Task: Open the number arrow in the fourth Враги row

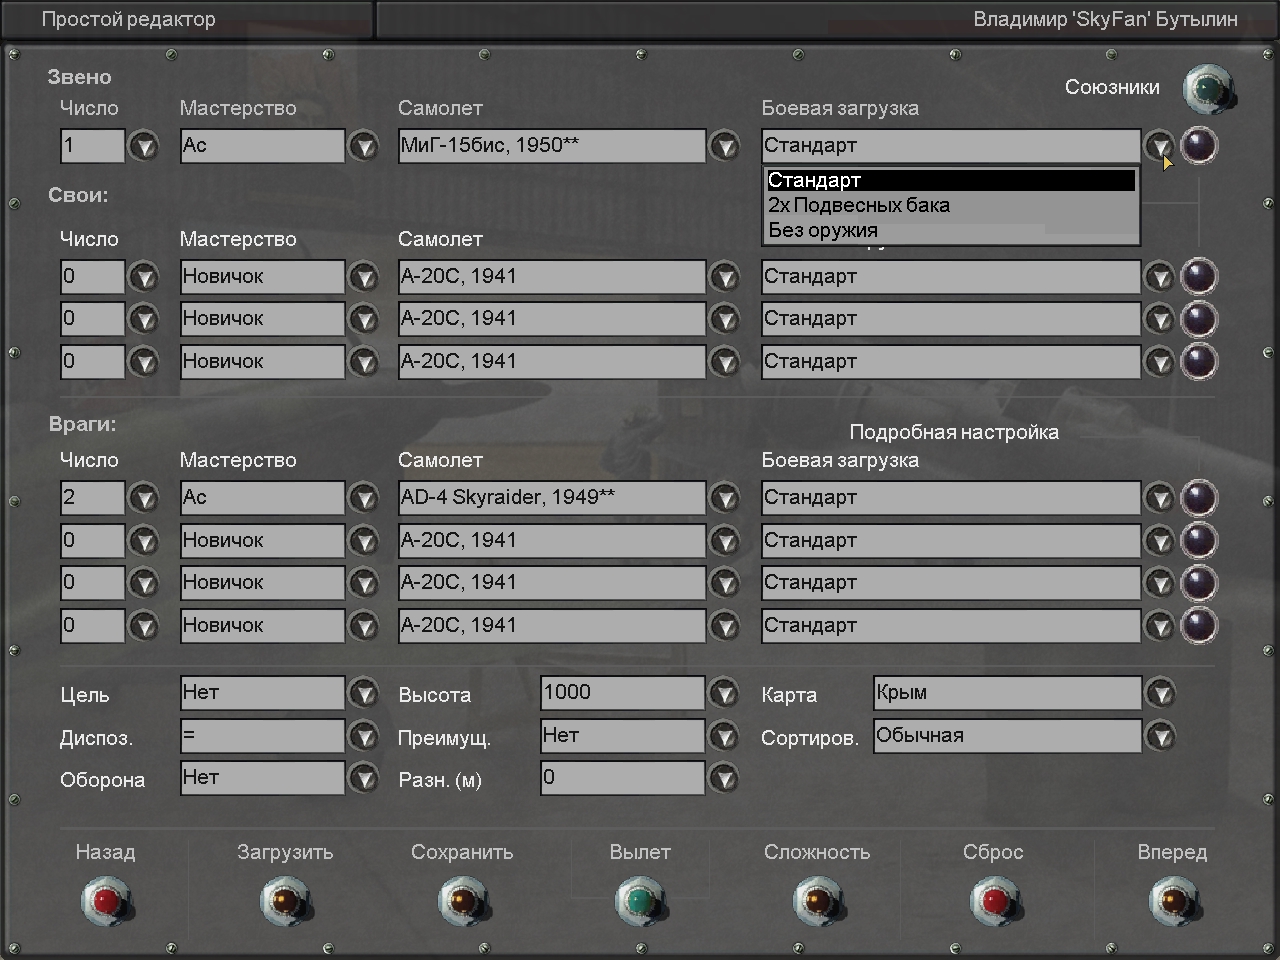Action: 145,626
